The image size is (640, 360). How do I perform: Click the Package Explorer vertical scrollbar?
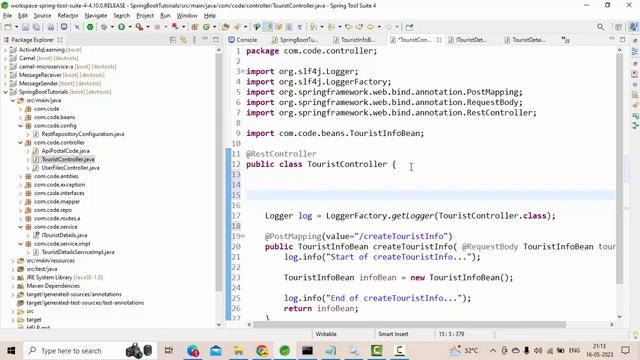219,173
